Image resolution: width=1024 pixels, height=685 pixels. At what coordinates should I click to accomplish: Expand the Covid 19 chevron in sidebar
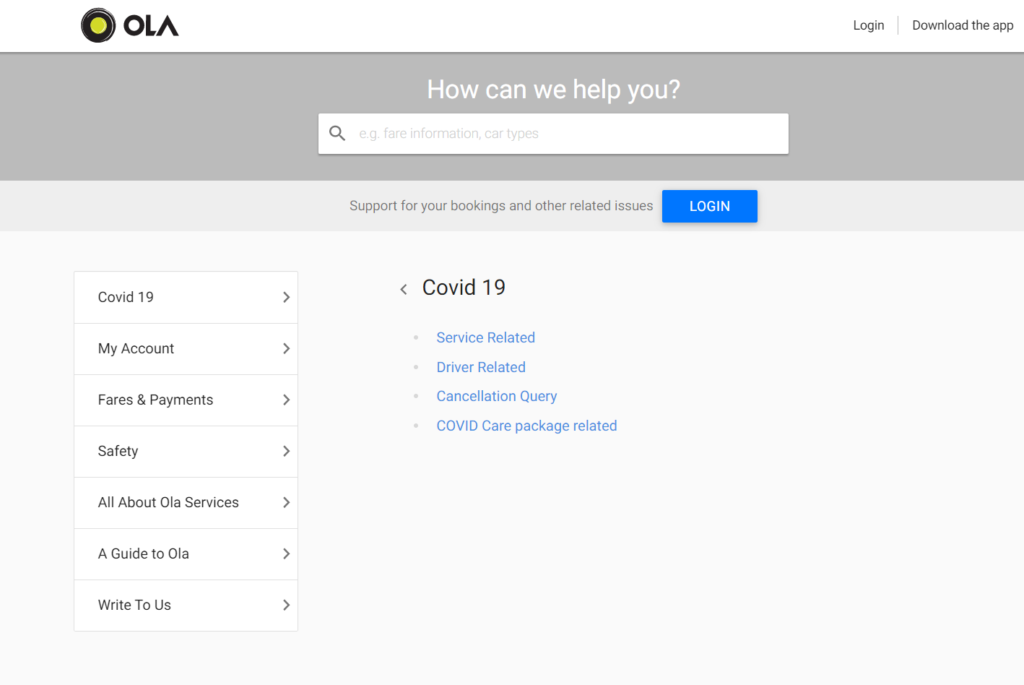point(286,297)
